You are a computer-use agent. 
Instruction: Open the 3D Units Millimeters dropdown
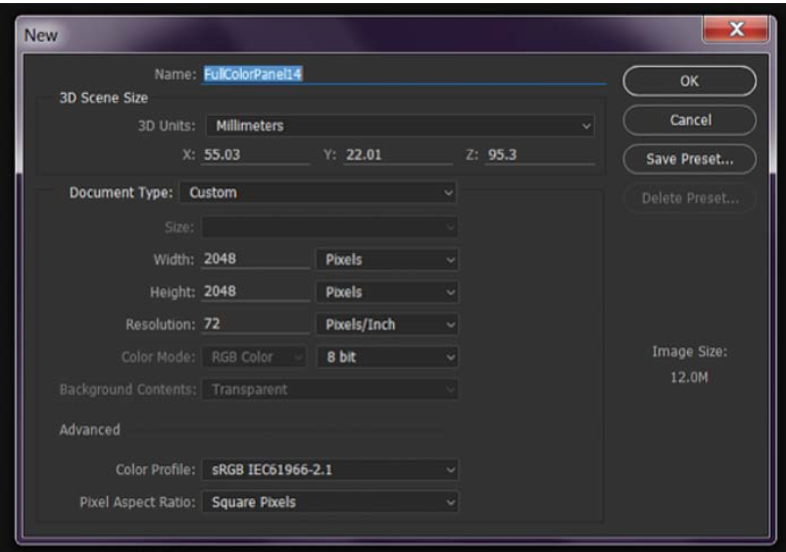398,126
